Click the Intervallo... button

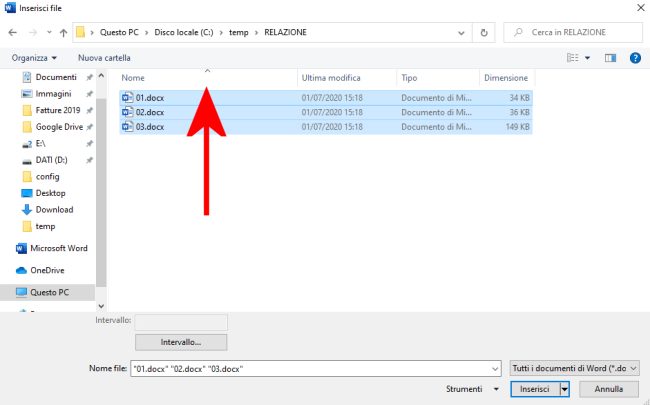(181, 342)
